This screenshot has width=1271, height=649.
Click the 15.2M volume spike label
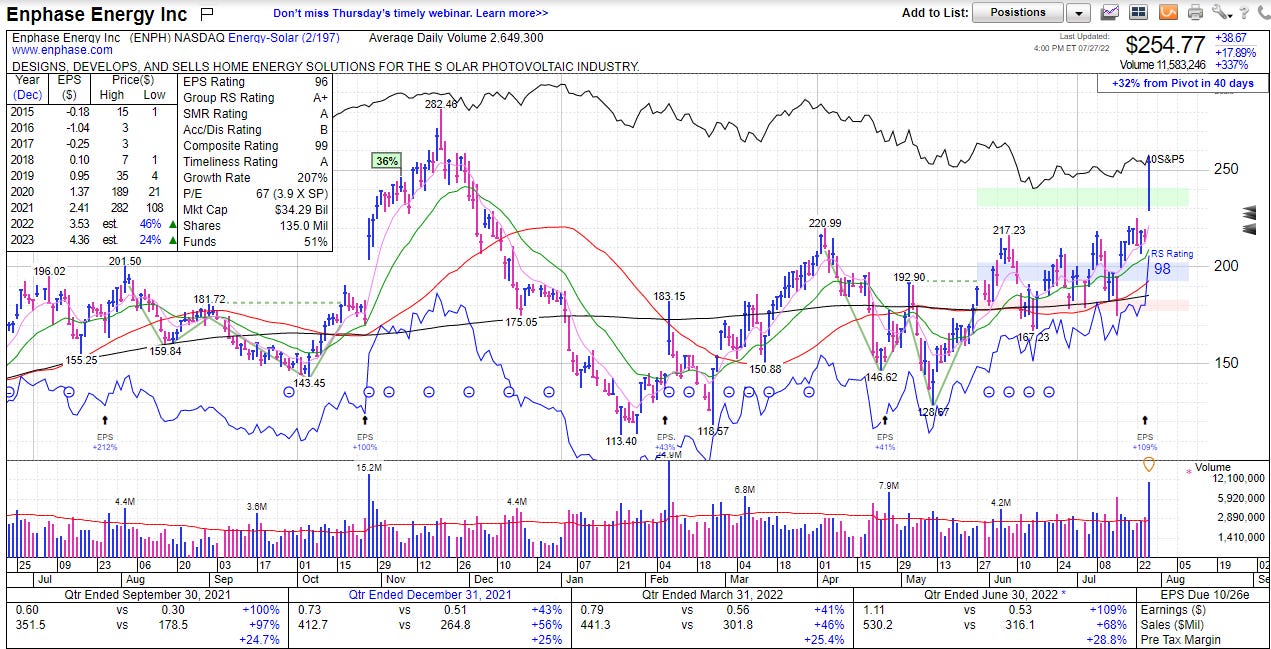coord(368,467)
